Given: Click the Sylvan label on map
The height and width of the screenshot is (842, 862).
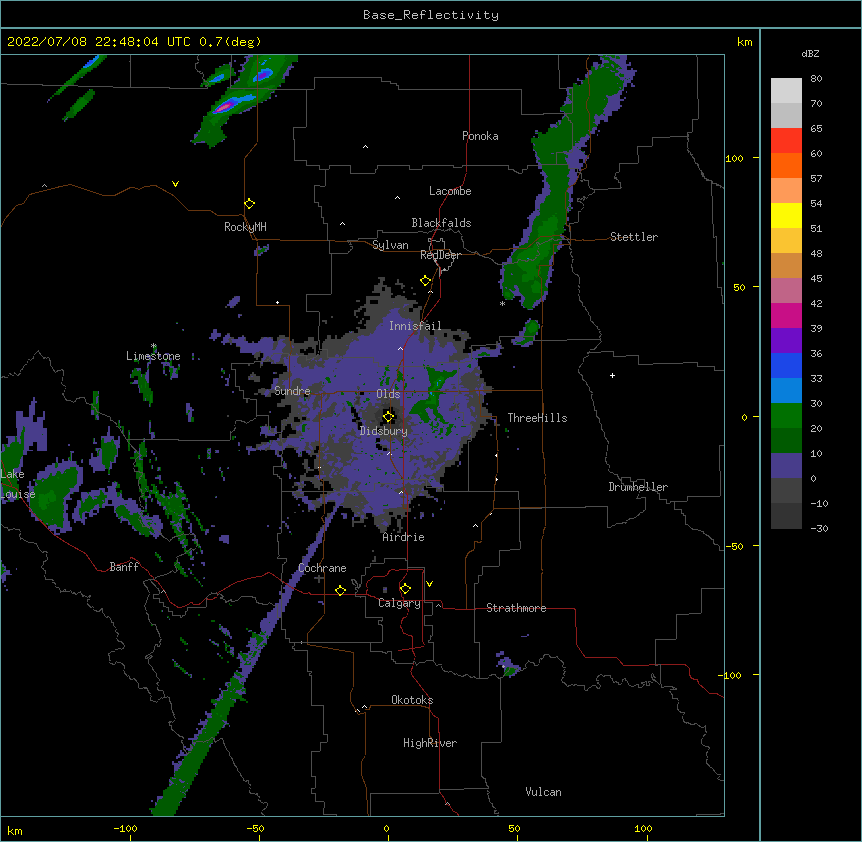Looking at the screenshot, I should tap(390, 245).
